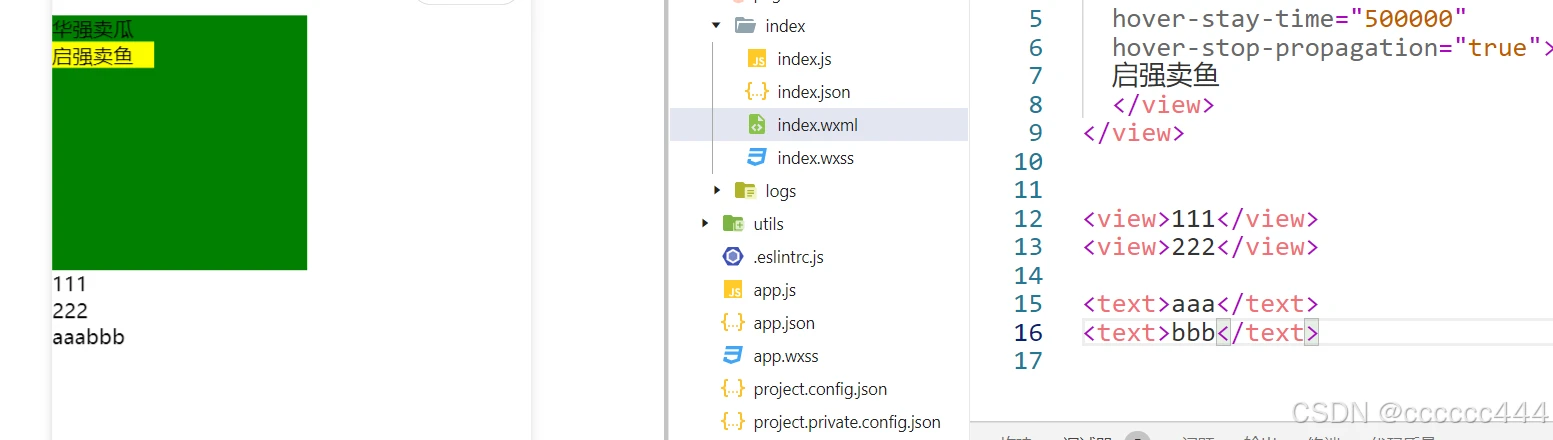Collapse the index folder arrow
1553x440 pixels.
(x=716, y=26)
